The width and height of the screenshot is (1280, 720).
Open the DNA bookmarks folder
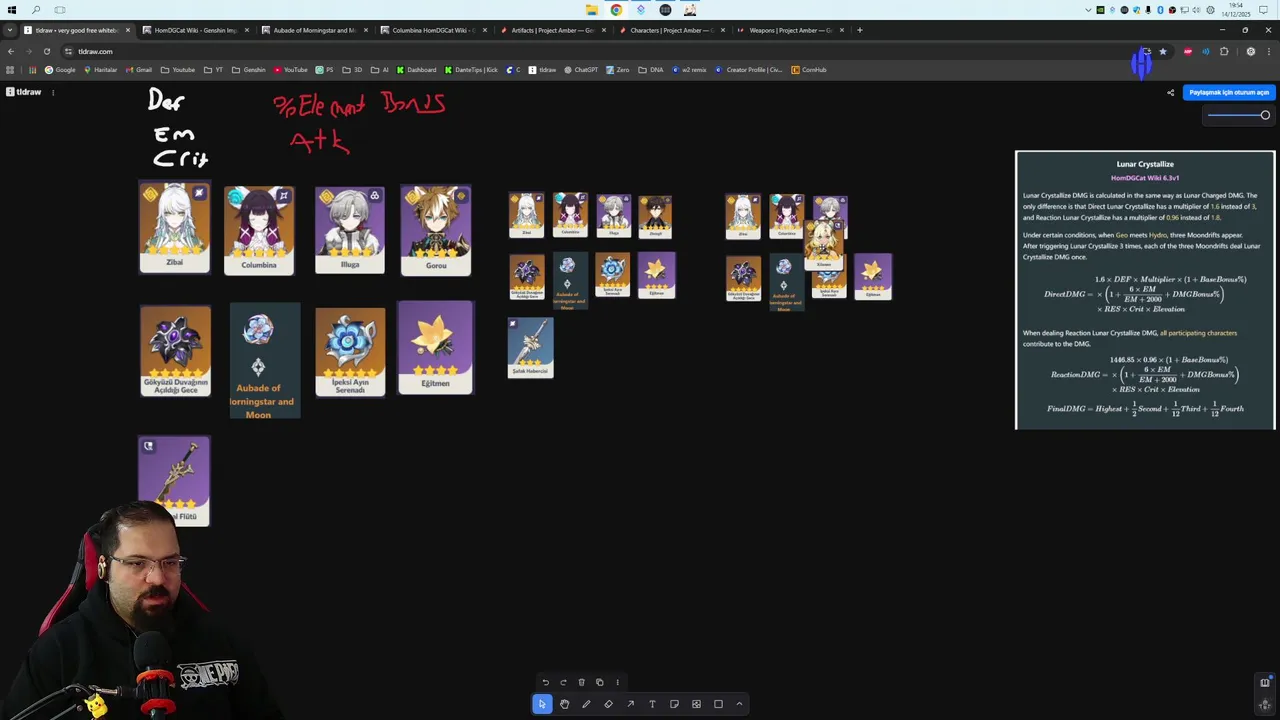pos(650,70)
